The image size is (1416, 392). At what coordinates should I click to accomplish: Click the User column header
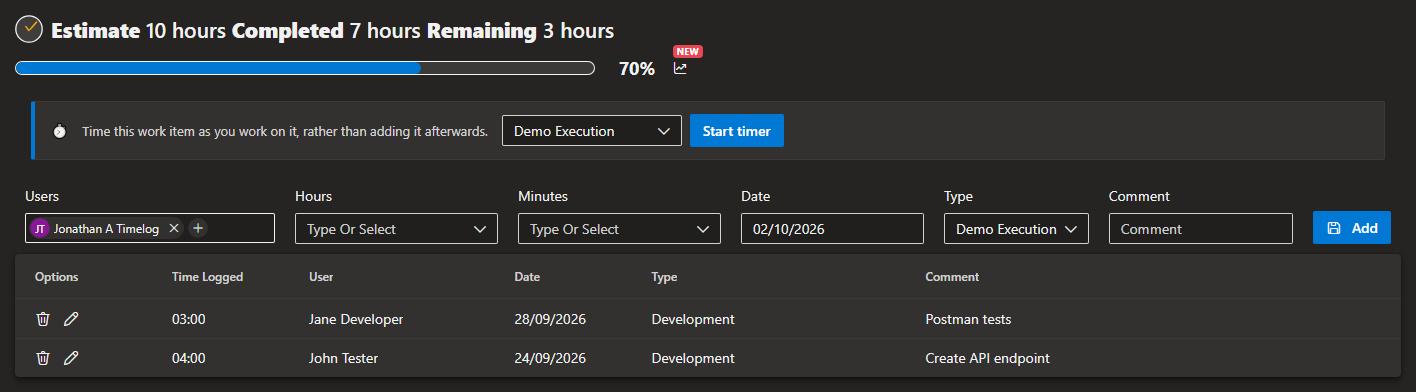pyautogui.click(x=321, y=277)
